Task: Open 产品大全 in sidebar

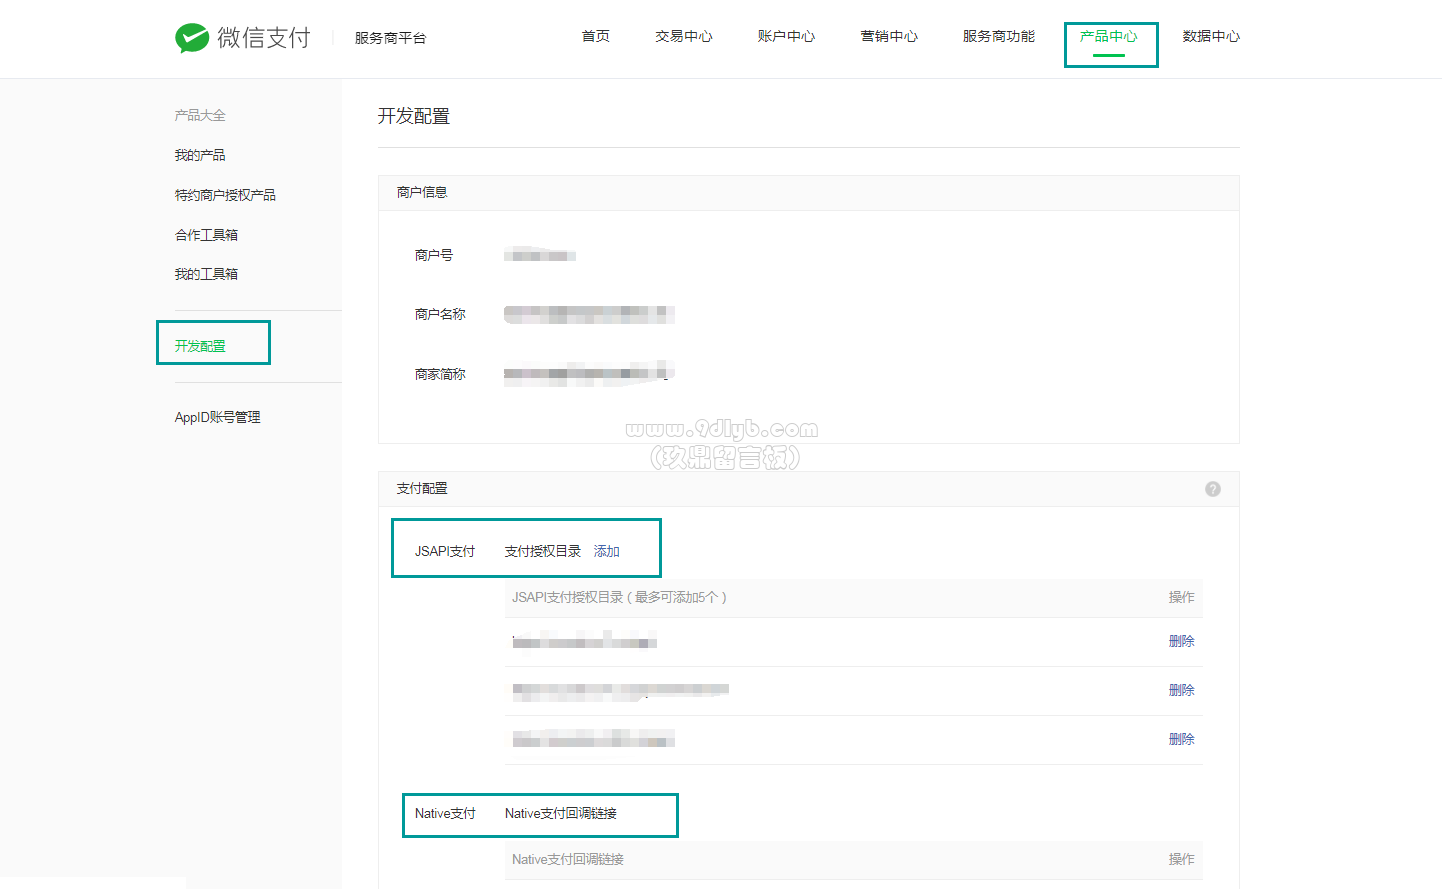Action: coord(200,115)
